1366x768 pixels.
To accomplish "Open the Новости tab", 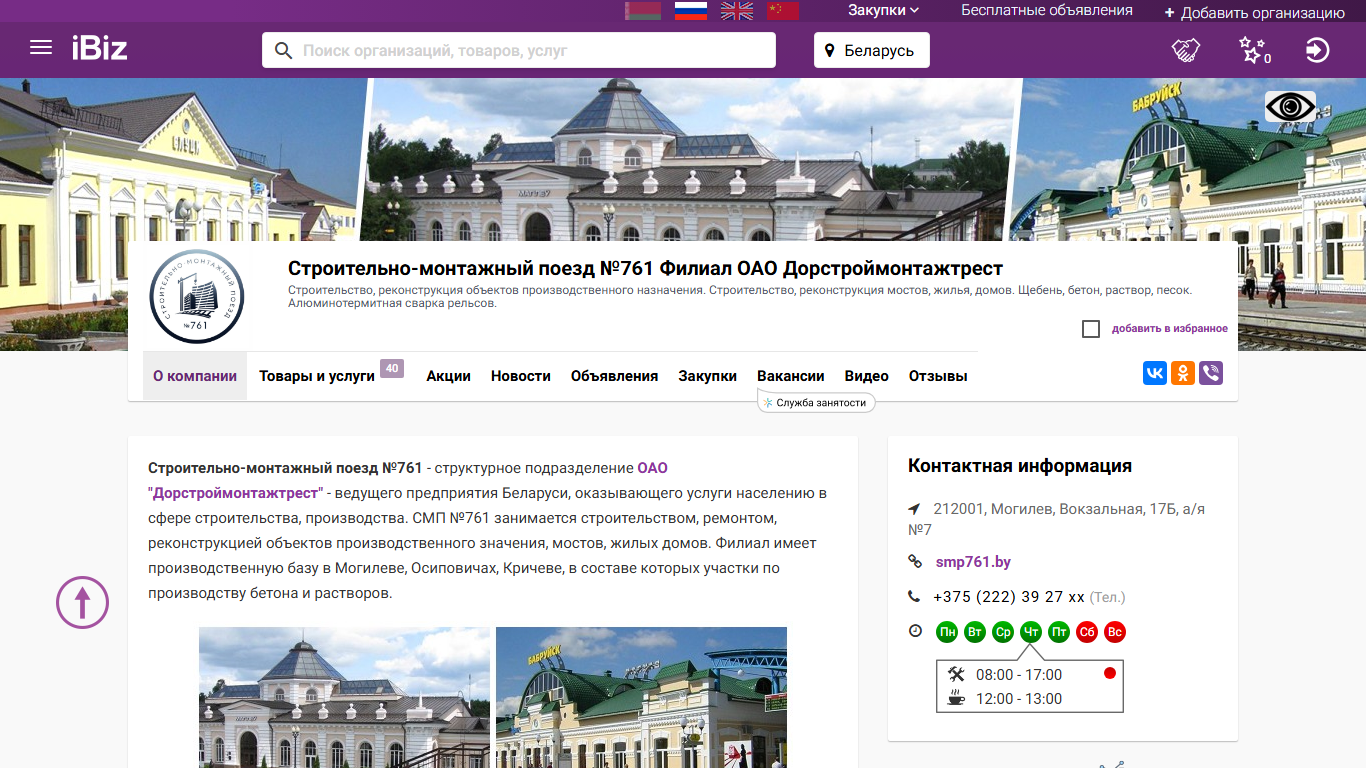I will pos(521,376).
